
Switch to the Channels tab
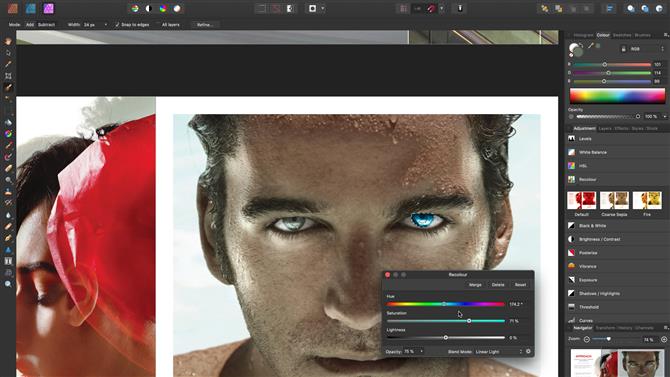(644, 328)
